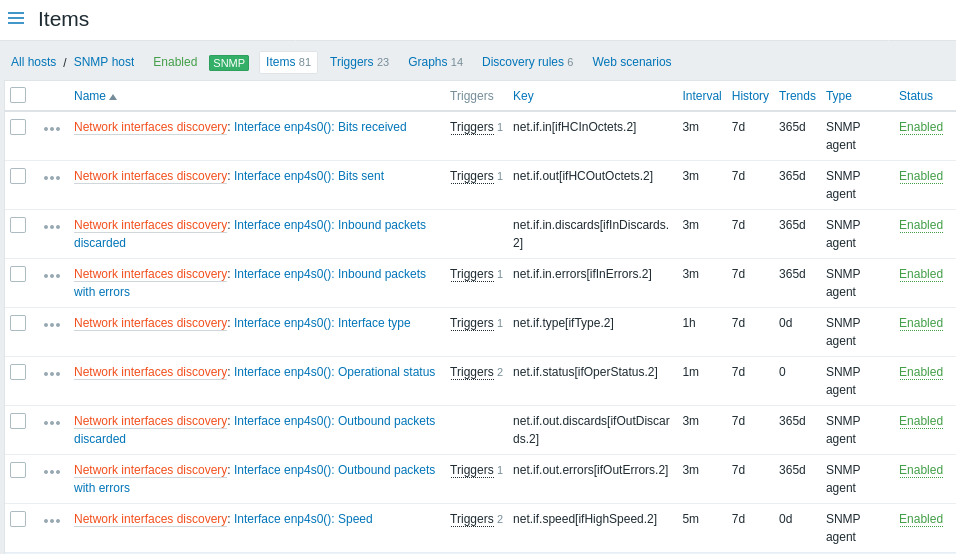The width and height of the screenshot is (956, 554).
Task: Open three-dot menu for Bits sent item
Action: point(52,178)
